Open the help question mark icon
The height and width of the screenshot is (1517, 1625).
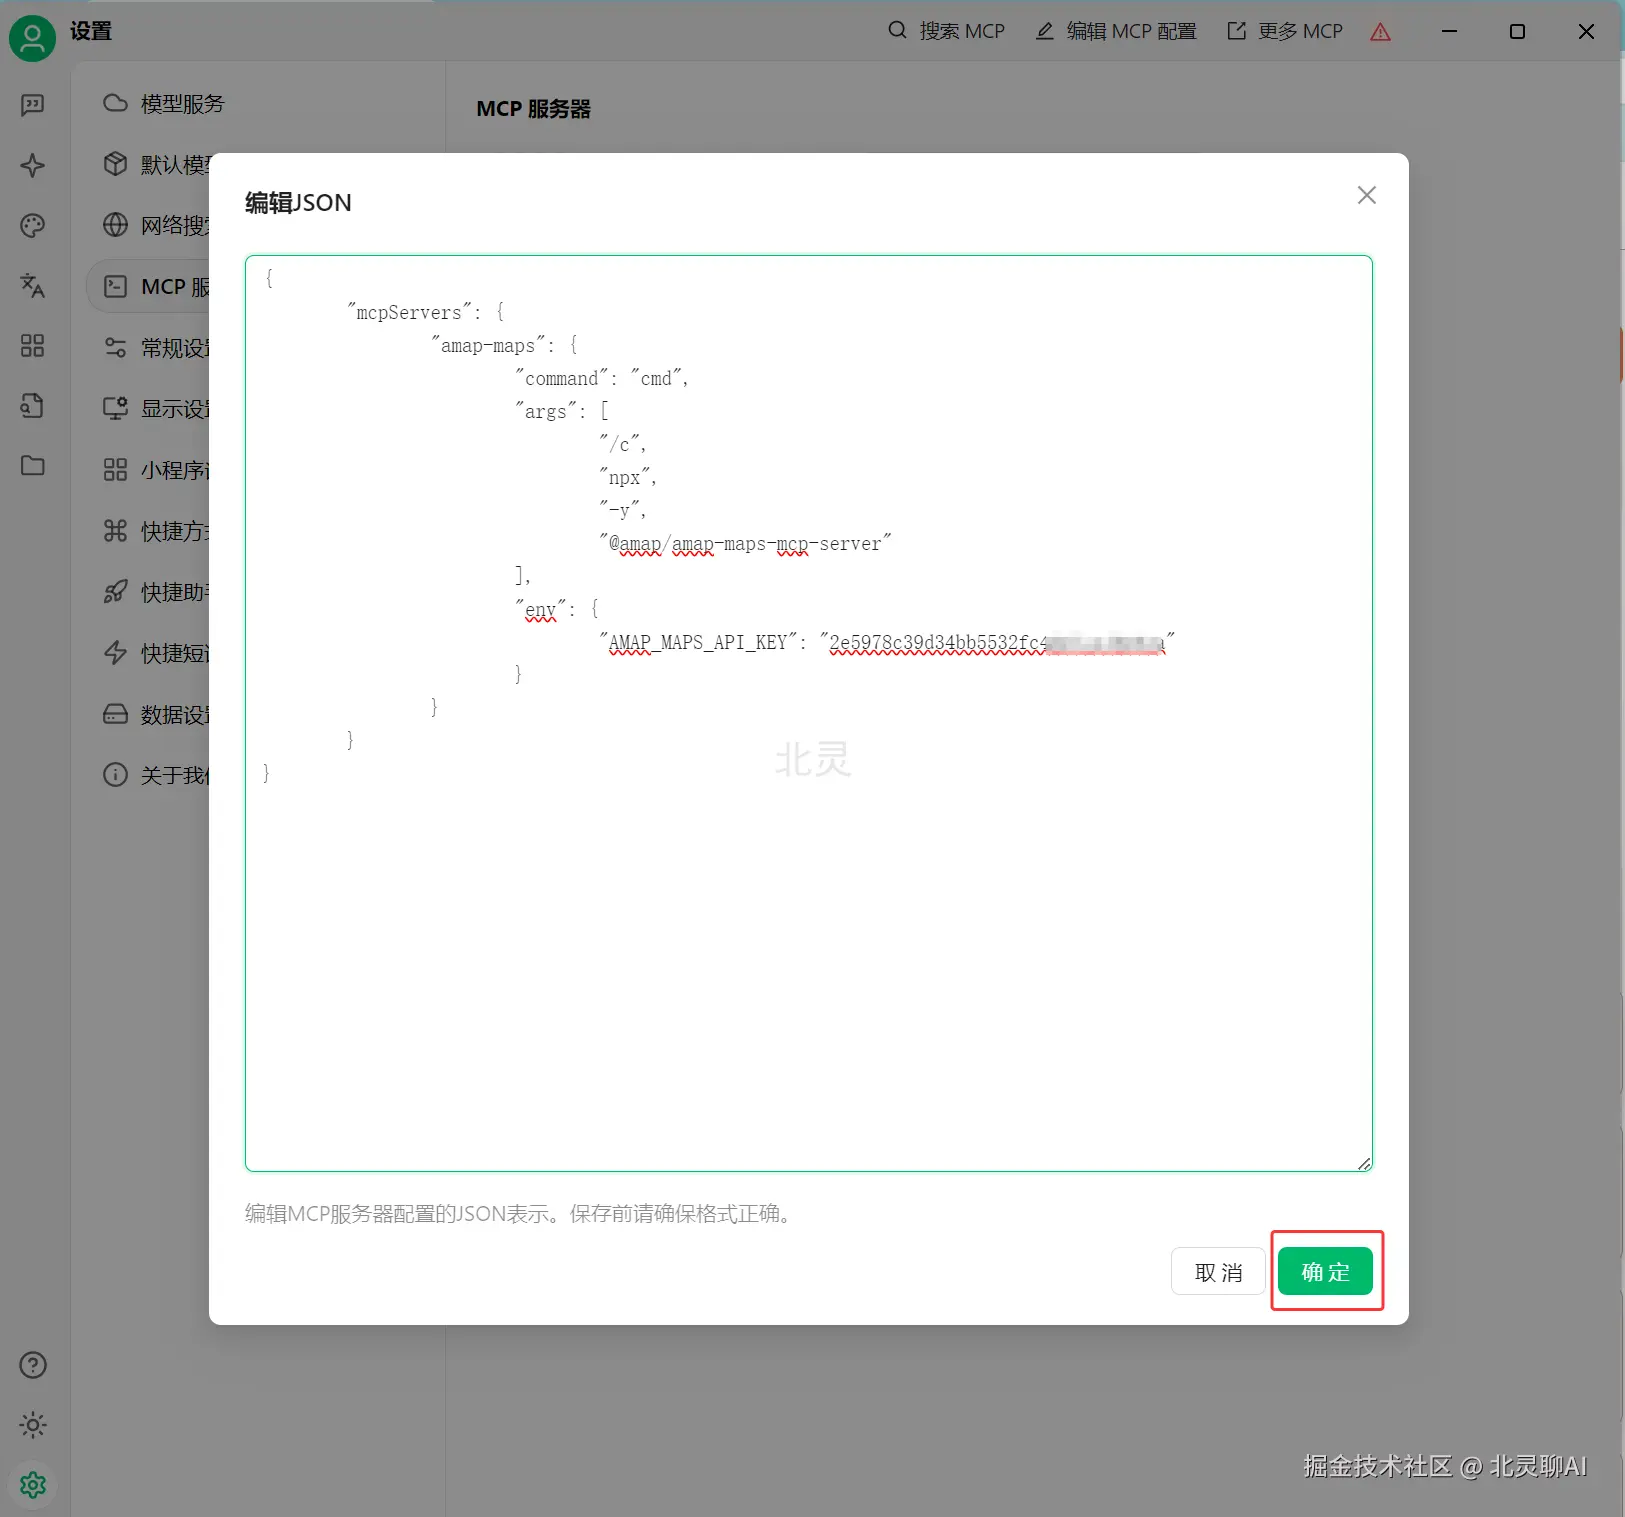(33, 1365)
